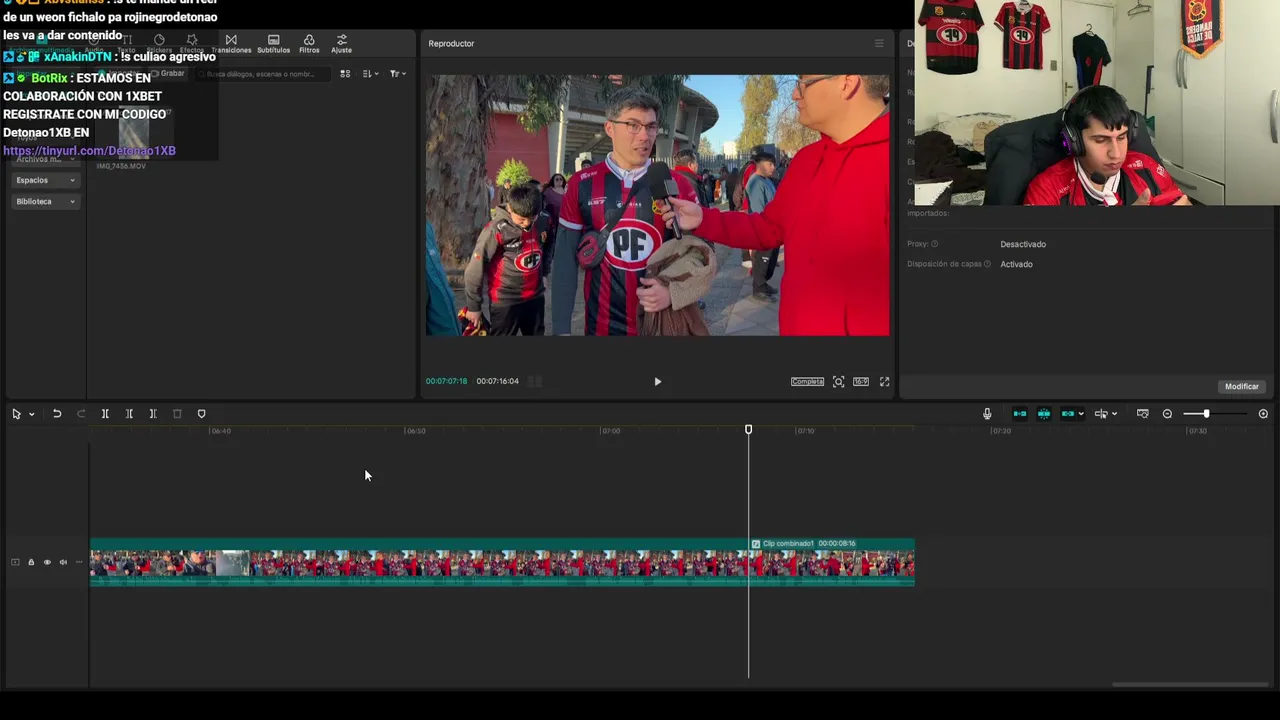Screen dimensions: 1280x720
Task: Open the Ajuste tab
Action: (x=341, y=44)
